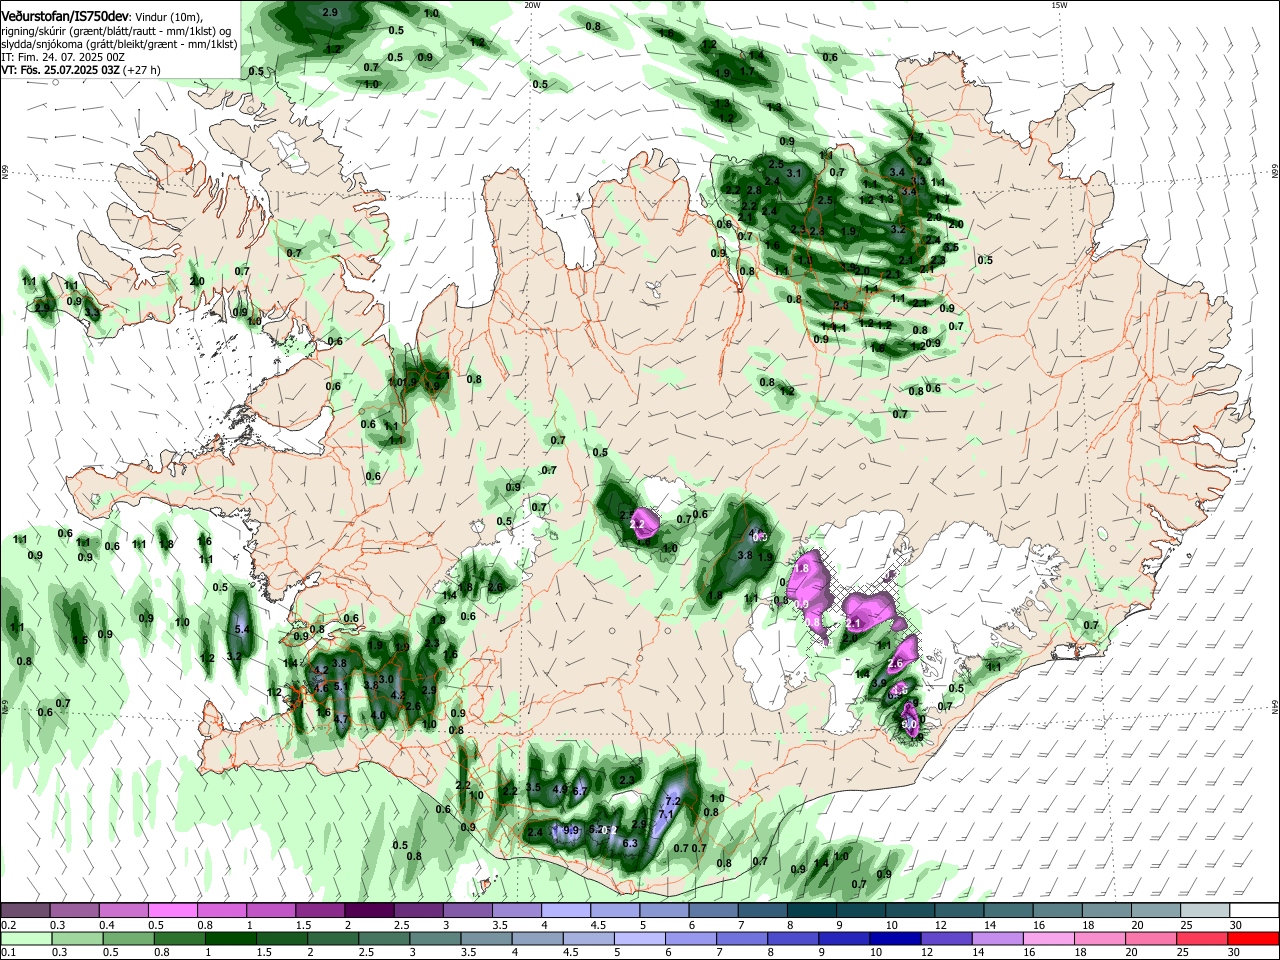Image resolution: width=1280 pixels, height=960 pixels.
Task: Select the dark teal swatch between 9 and 10, upper row
Action: [862, 910]
